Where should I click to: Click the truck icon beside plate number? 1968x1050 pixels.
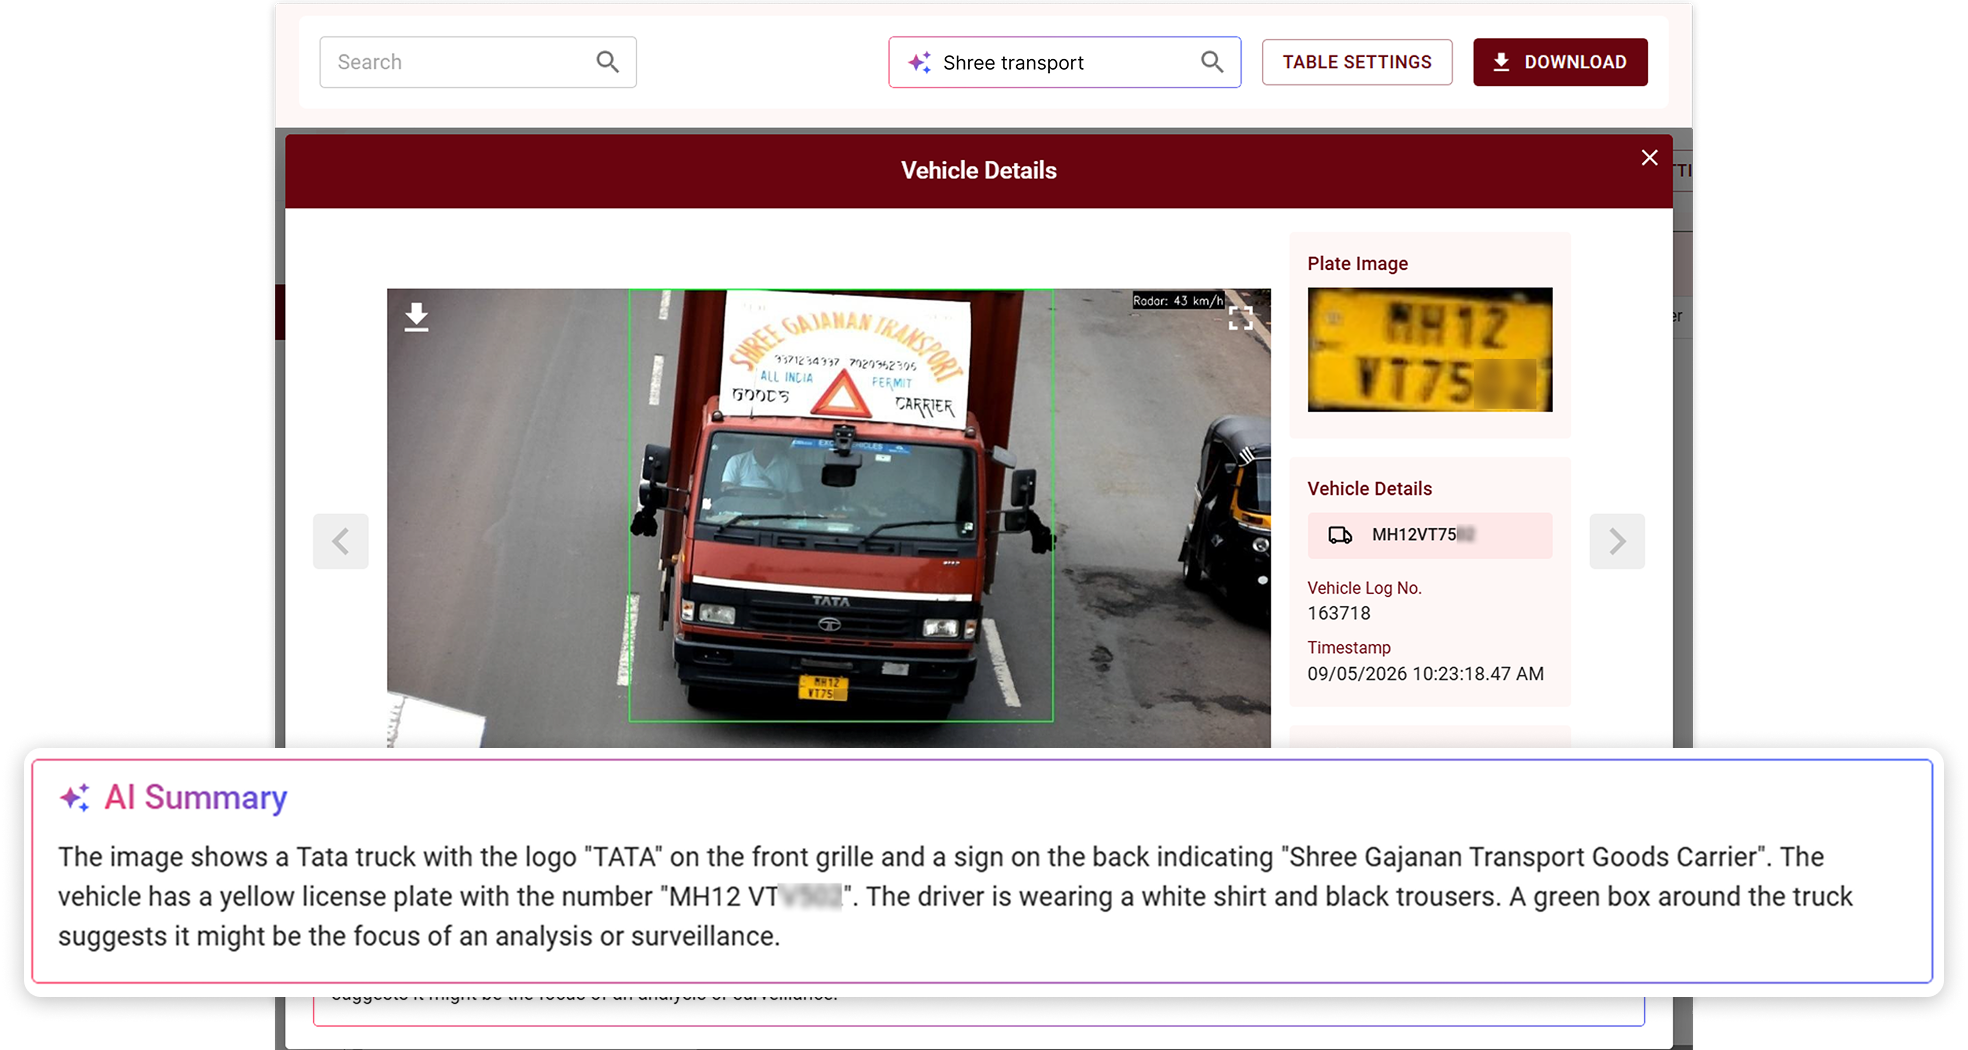1340,535
